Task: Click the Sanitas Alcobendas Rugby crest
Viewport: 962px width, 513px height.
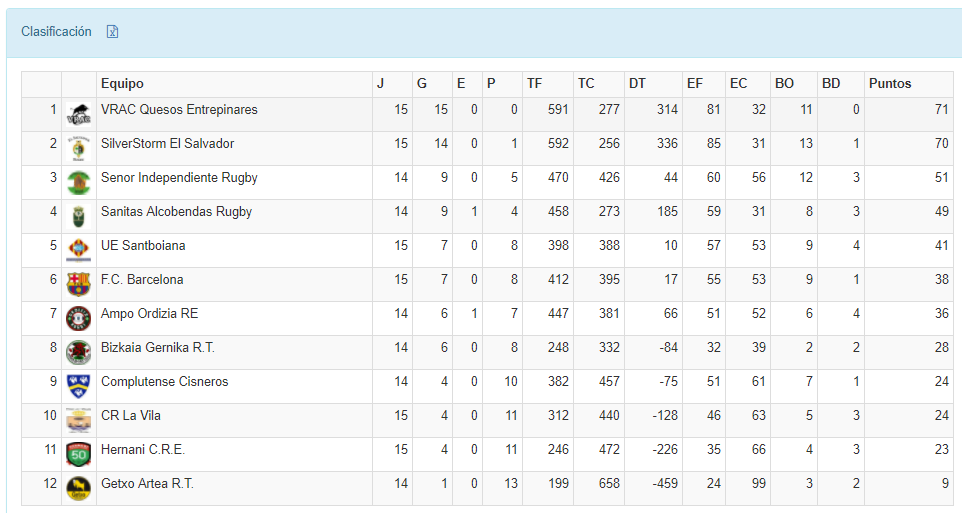Action: 78,216
